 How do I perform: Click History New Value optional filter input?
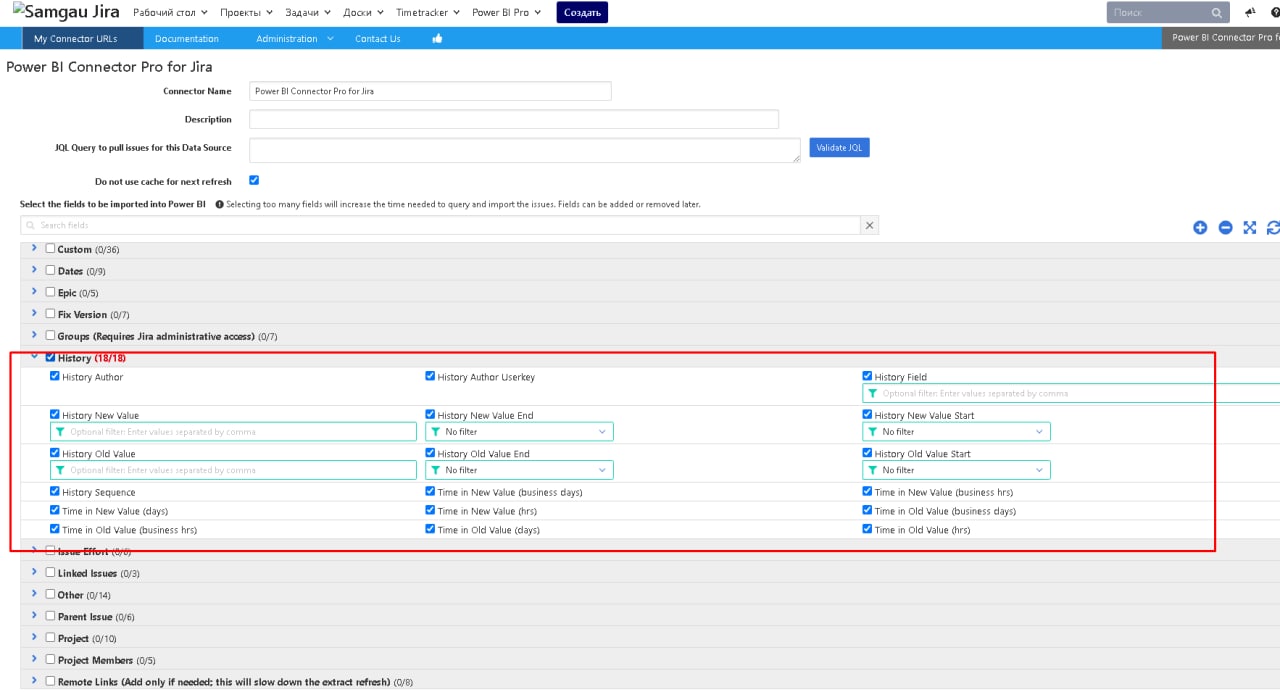(x=233, y=432)
